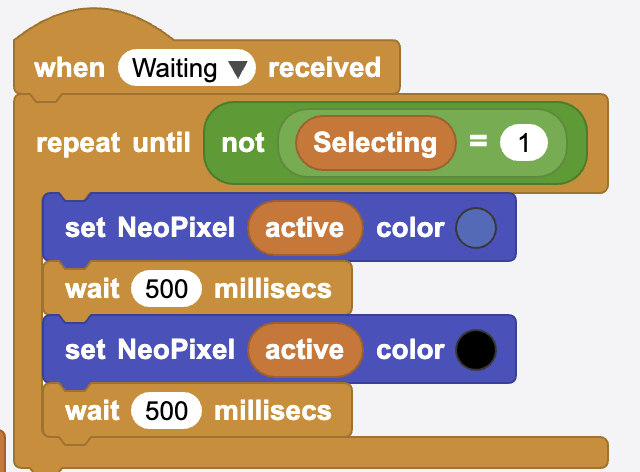Open the blue NeoPixel color swatch
The image size is (640, 472).
click(476, 228)
